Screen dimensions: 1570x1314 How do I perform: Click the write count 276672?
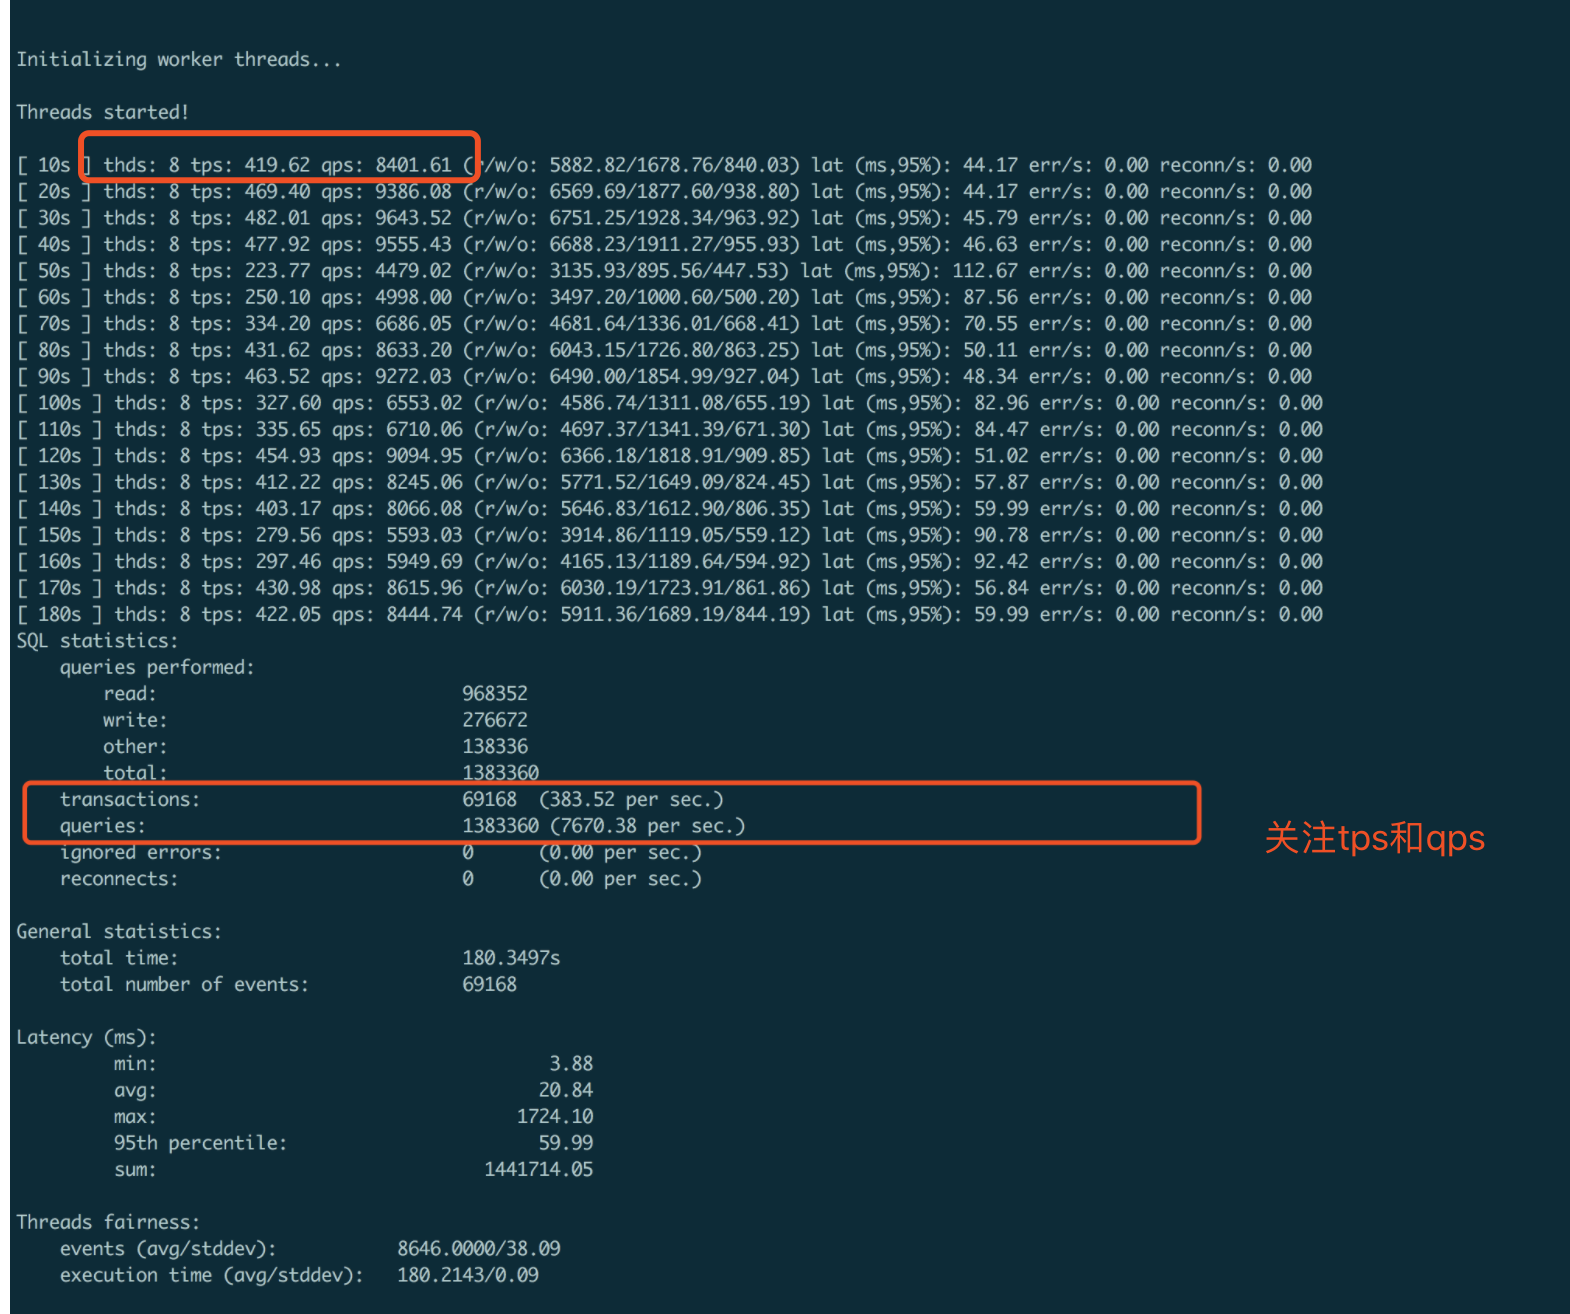(x=494, y=720)
